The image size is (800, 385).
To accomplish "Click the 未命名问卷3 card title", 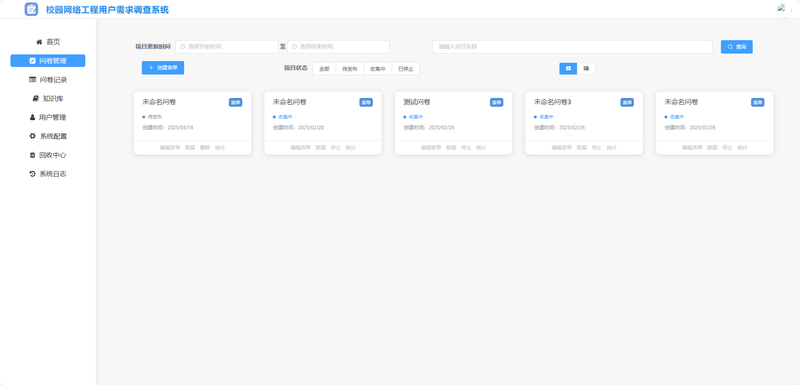I will tap(553, 102).
